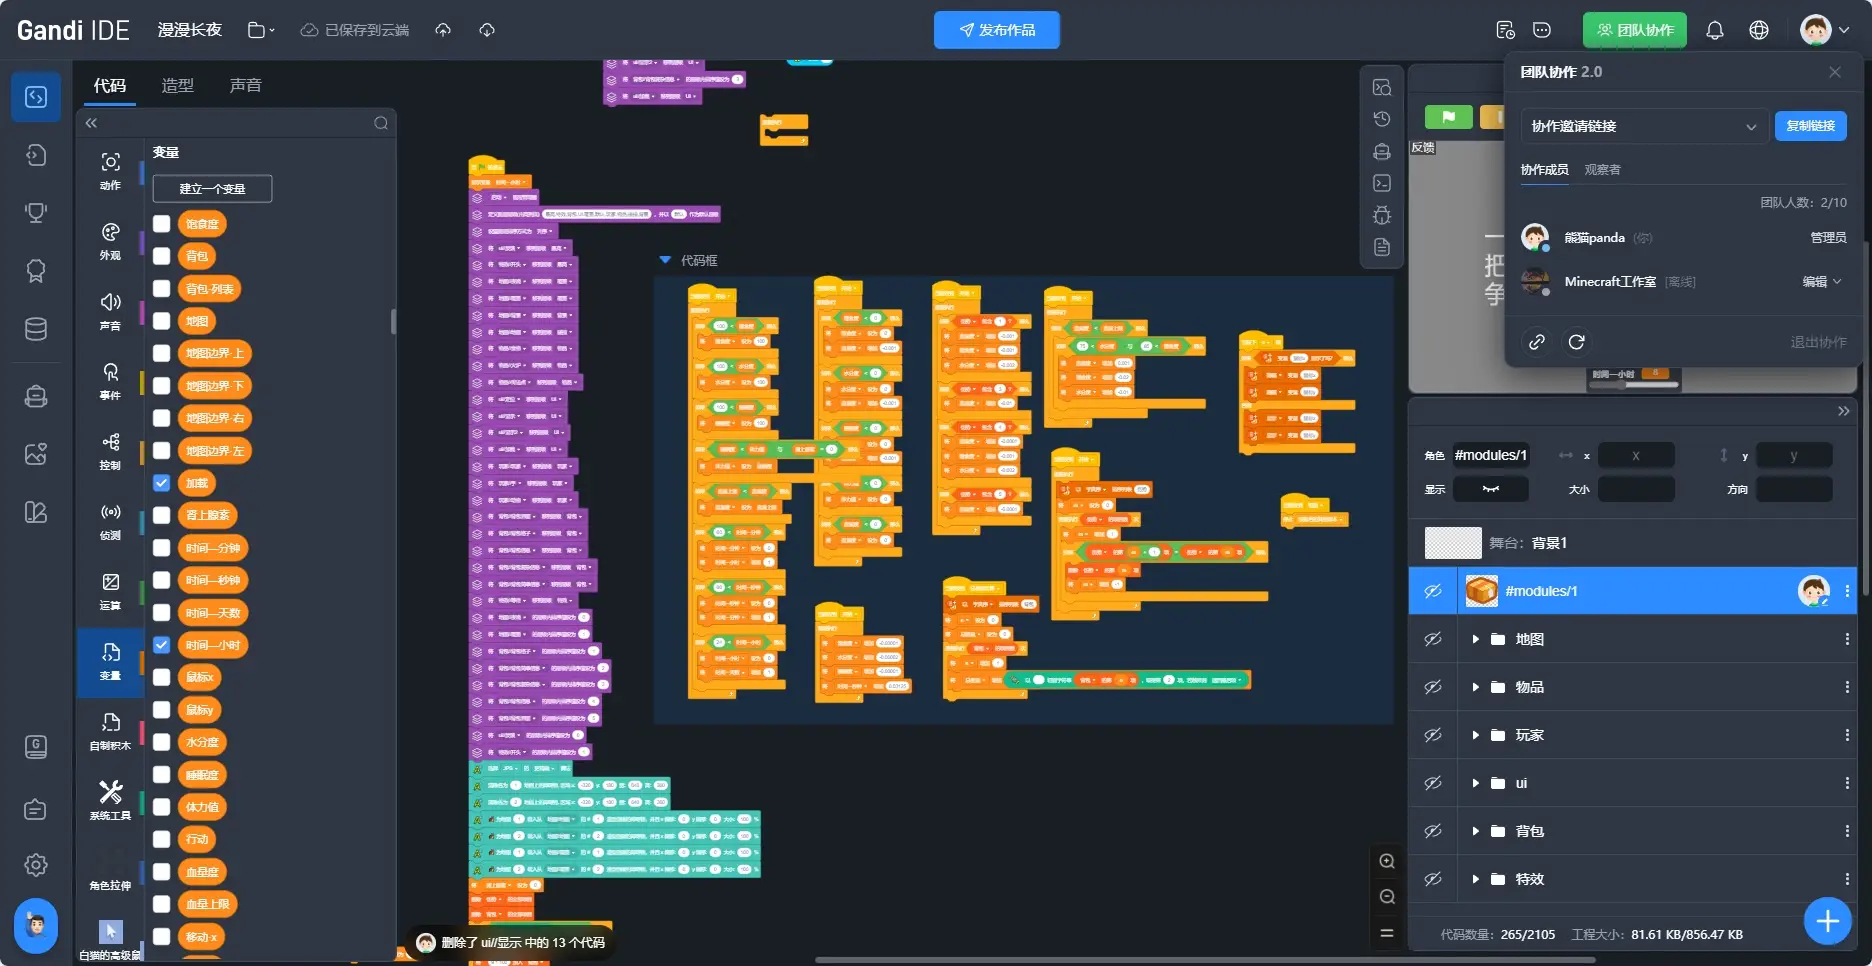Collapse the 代码框 frame triangle

(x=665, y=260)
